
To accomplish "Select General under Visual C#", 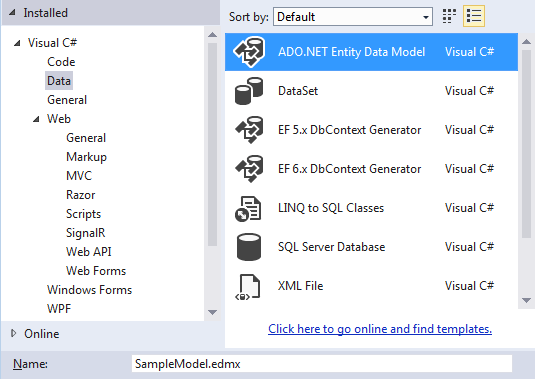I will pyautogui.click(x=67, y=100).
